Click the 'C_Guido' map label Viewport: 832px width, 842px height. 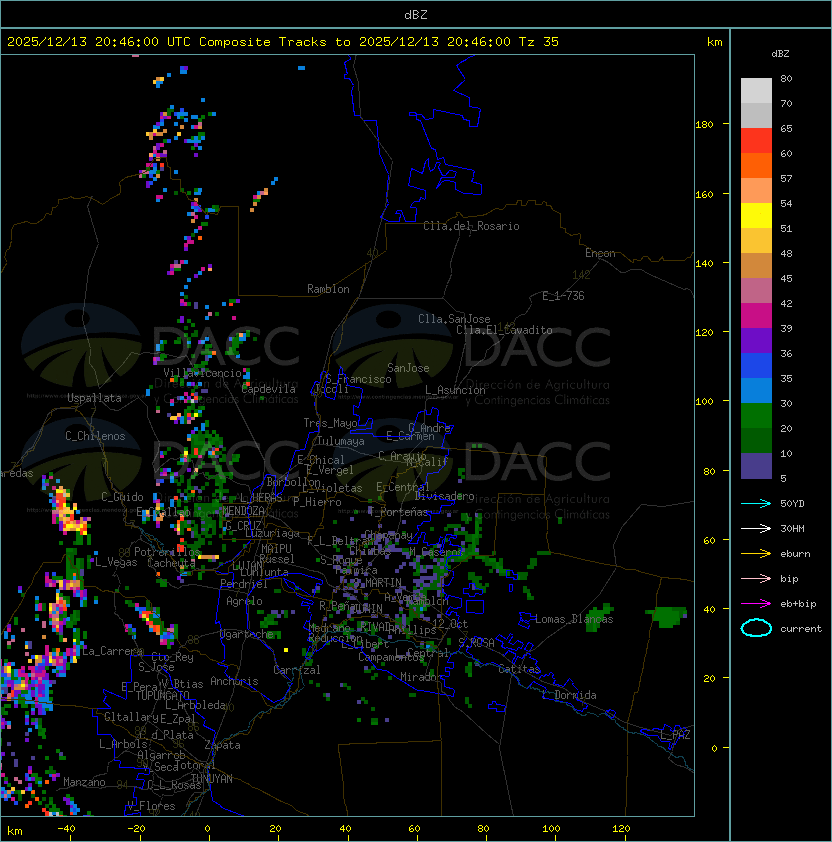(122, 497)
